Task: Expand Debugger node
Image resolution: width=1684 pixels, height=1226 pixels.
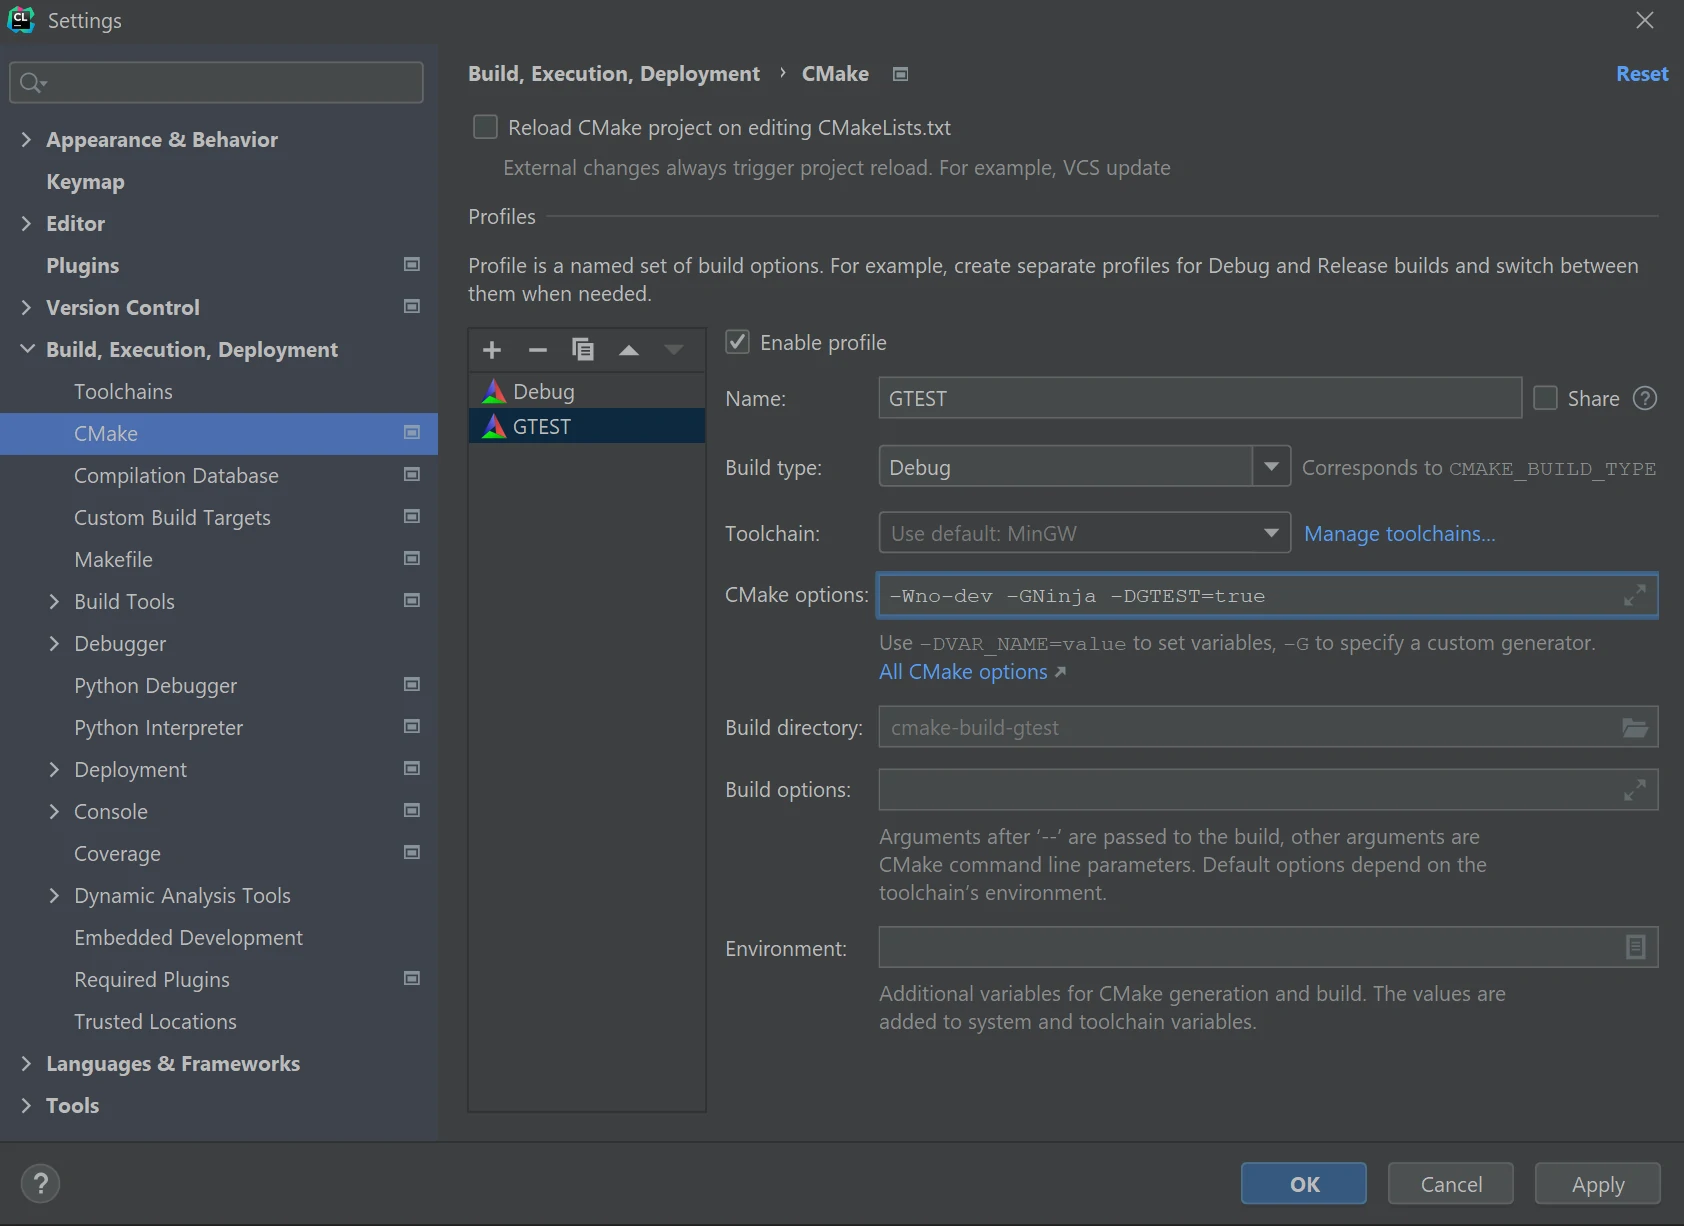Action: click(54, 643)
